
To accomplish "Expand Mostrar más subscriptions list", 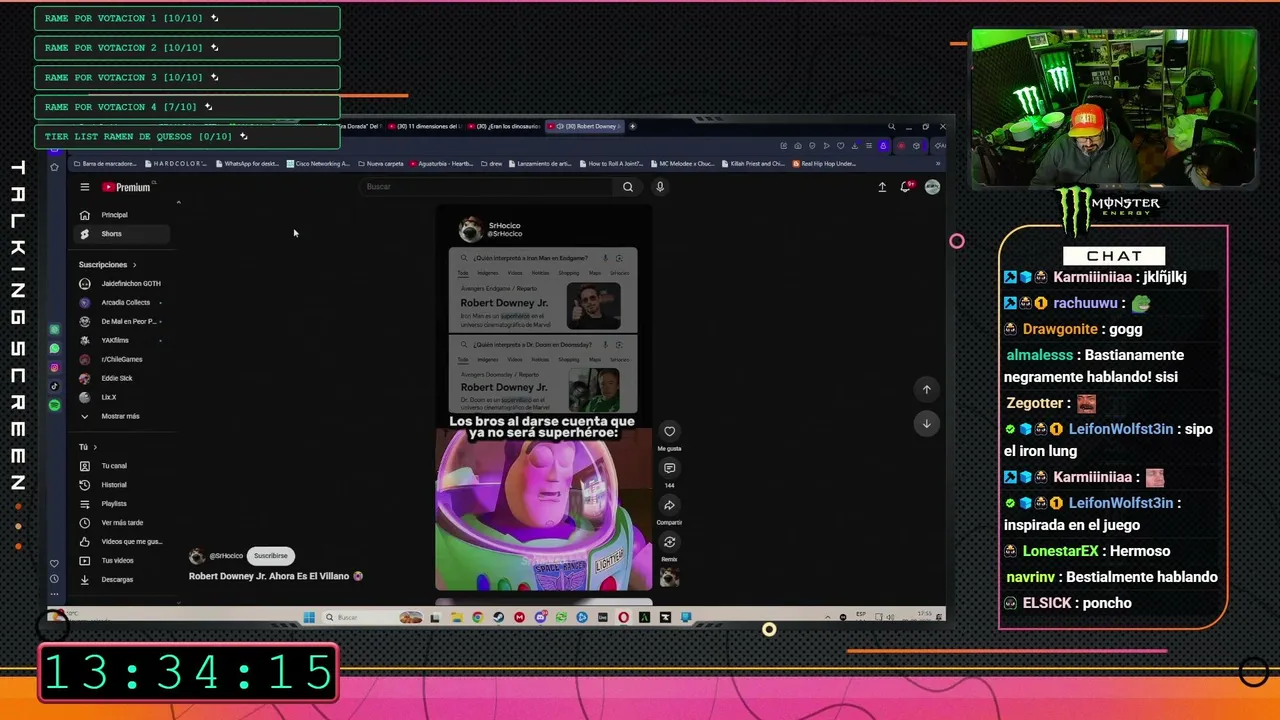I will [x=120, y=416].
